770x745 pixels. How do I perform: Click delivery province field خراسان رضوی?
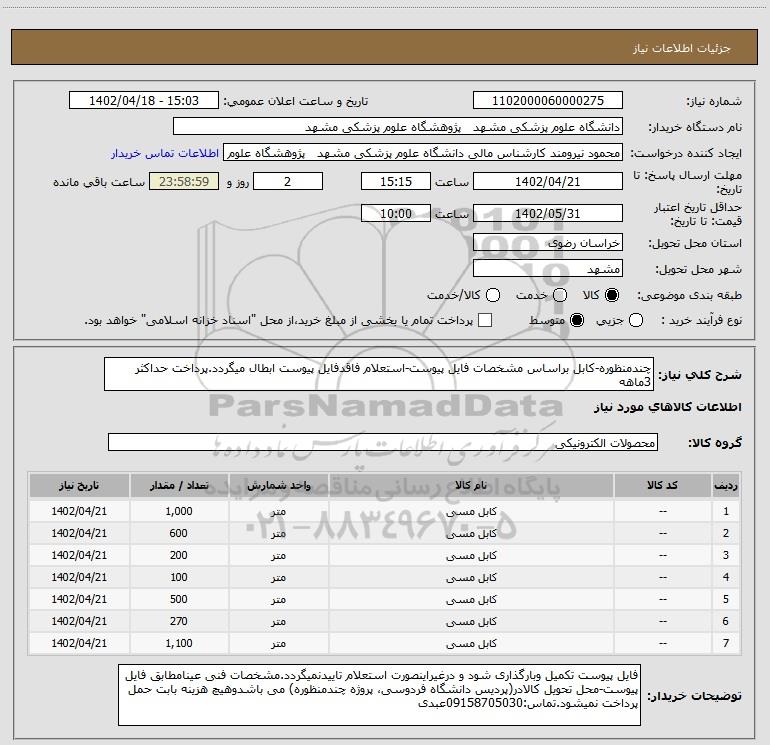tap(548, 243)
